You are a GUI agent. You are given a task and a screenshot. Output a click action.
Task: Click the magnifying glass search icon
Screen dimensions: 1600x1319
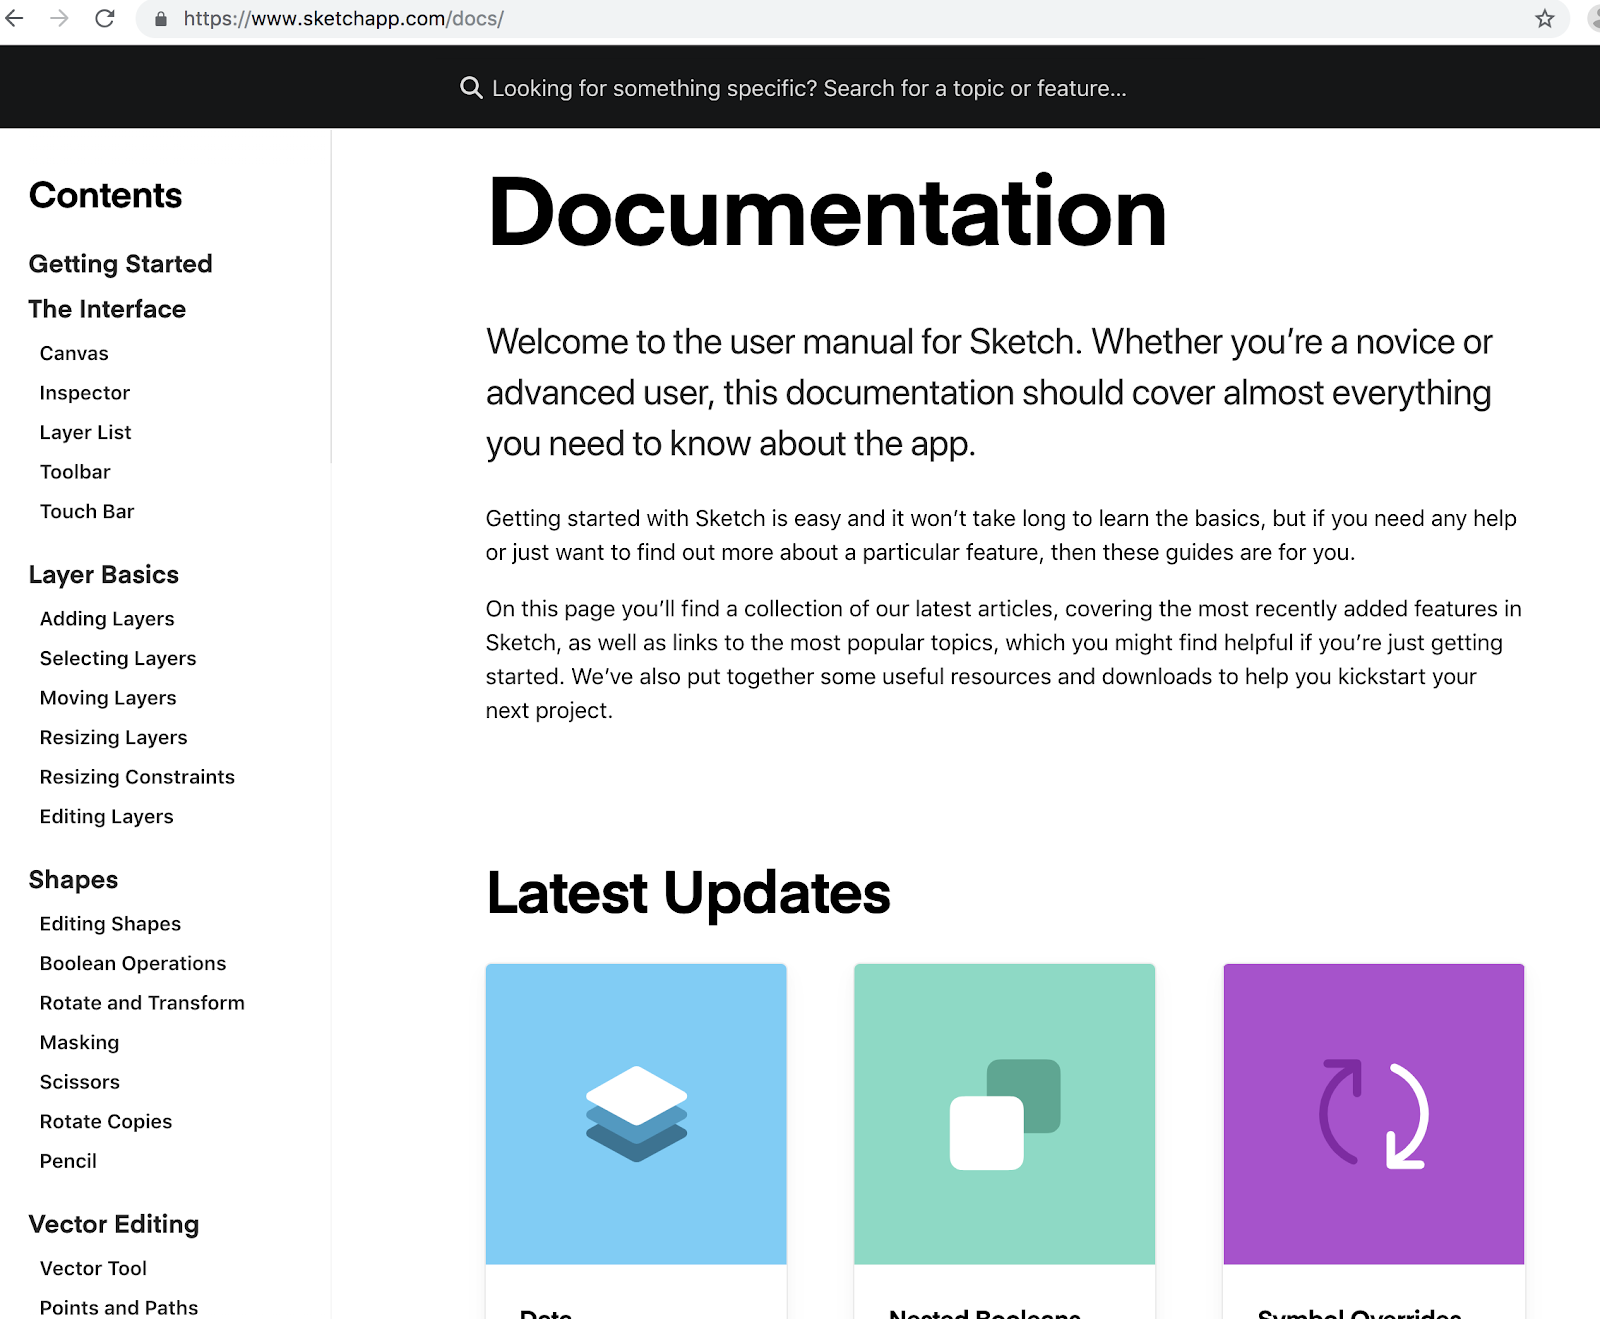tap(471, 88)
